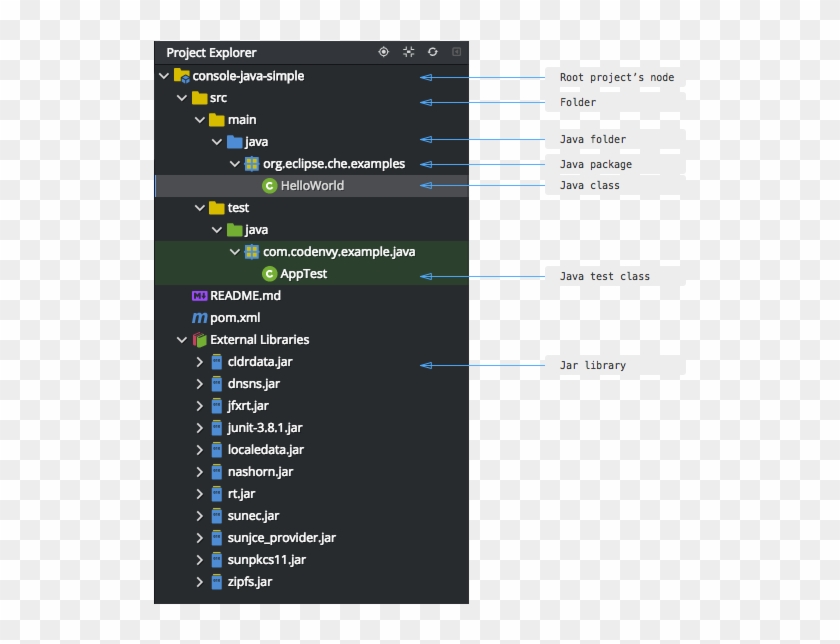Click the cldrdata.jar file icon

pyautogui.click(x=216, y=362)
